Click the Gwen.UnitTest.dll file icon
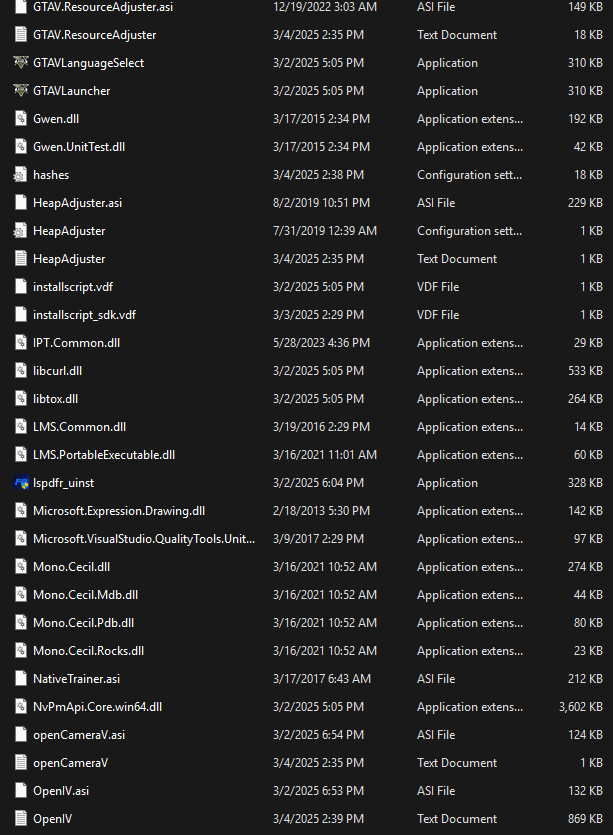Screen dimensions: 613x835 (21, 147)
